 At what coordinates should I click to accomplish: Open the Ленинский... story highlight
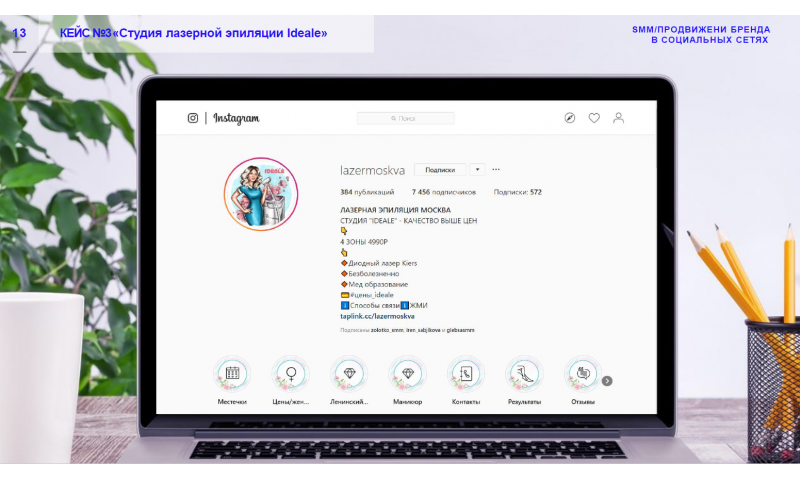pyautogui.click(x=349, y=373)
